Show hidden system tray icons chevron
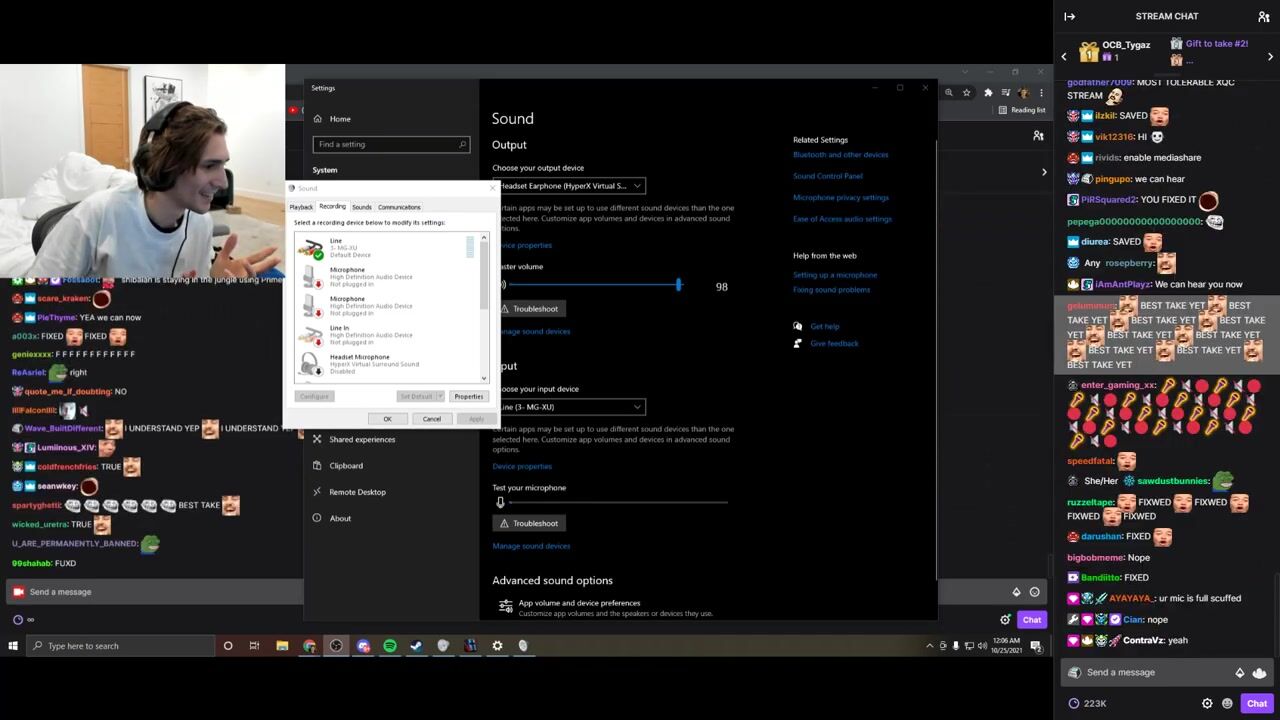Image resolution: width=1280 pixels, height=720 pixels. click(929, 646)
